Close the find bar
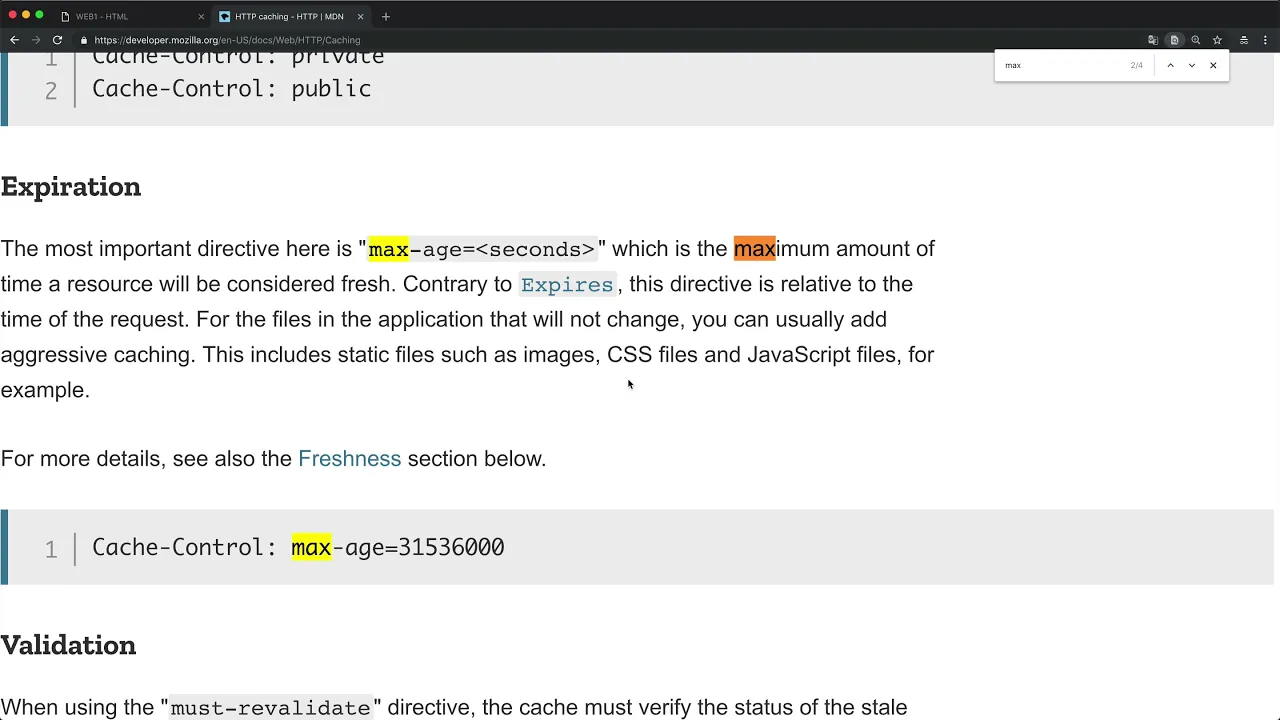The image size is (1280, 720). [1213, 65]
